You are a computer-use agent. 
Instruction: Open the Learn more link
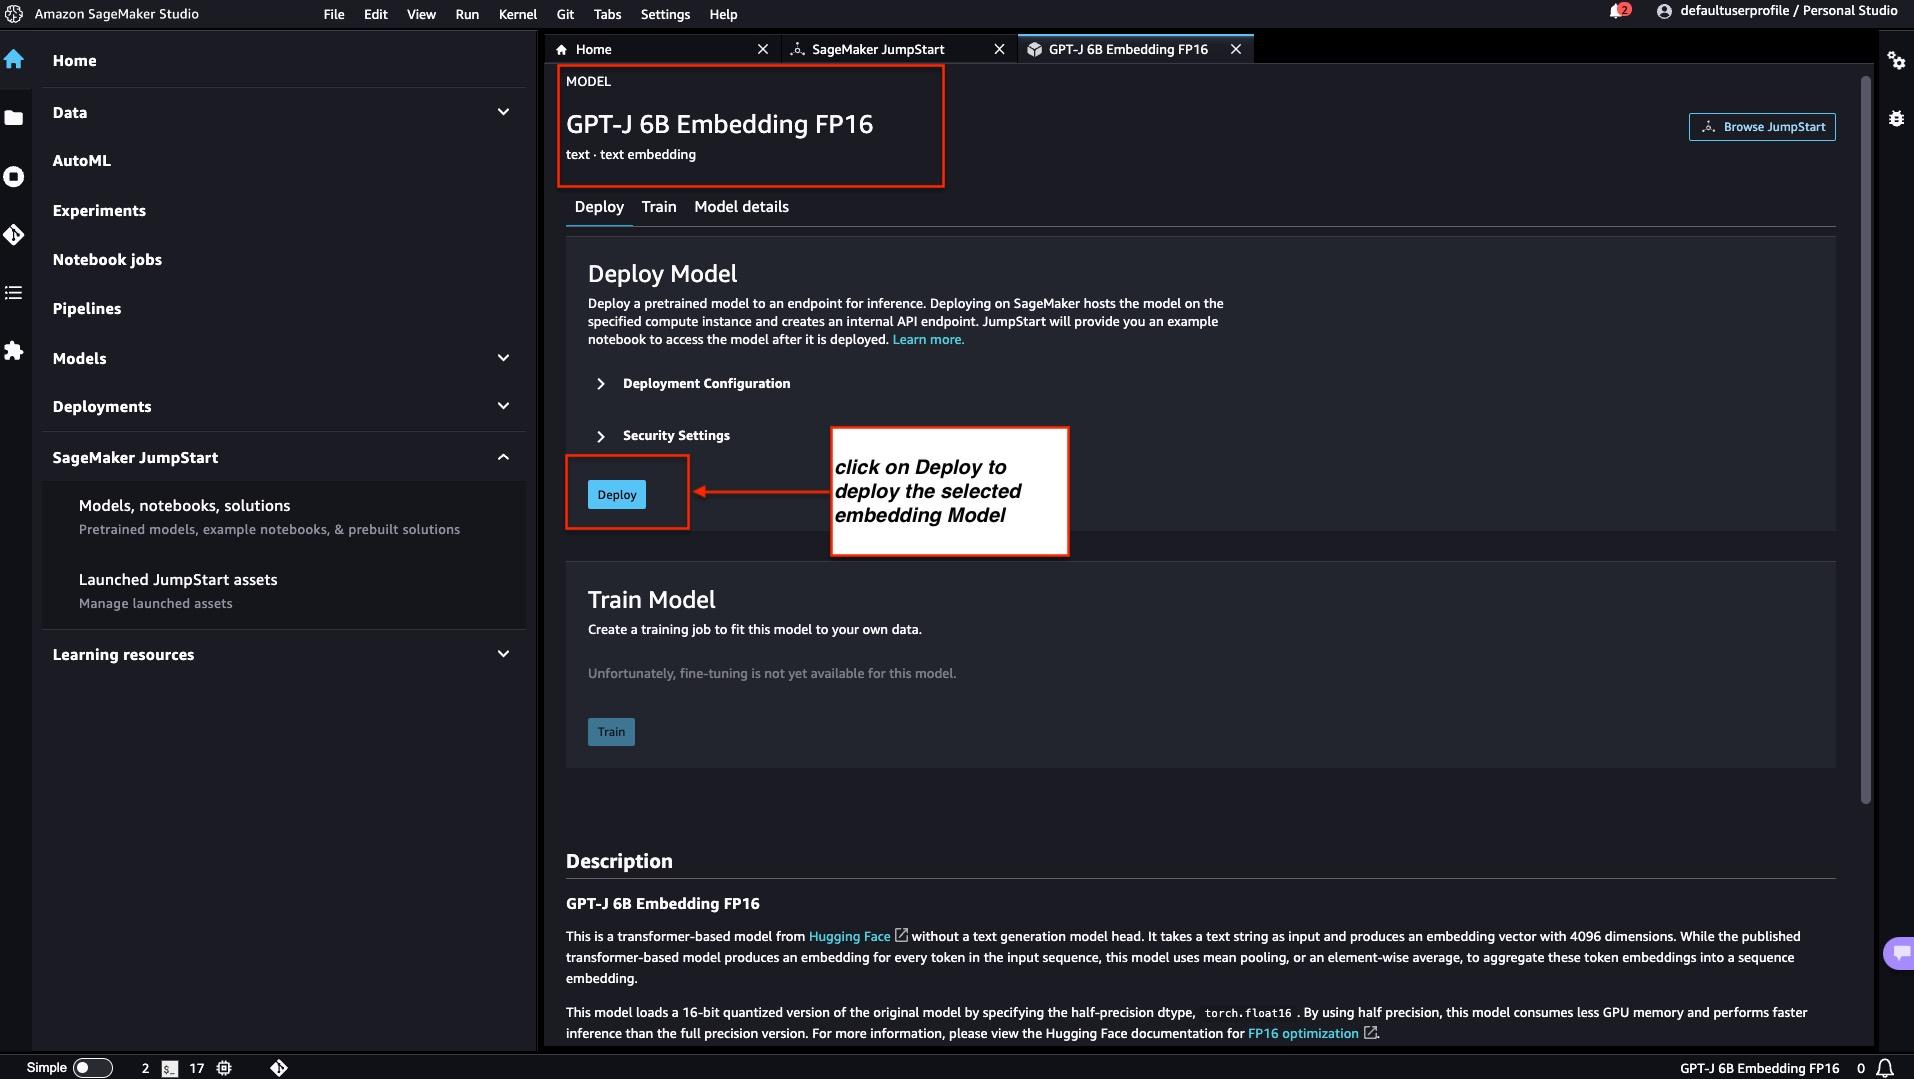[928, 340]
